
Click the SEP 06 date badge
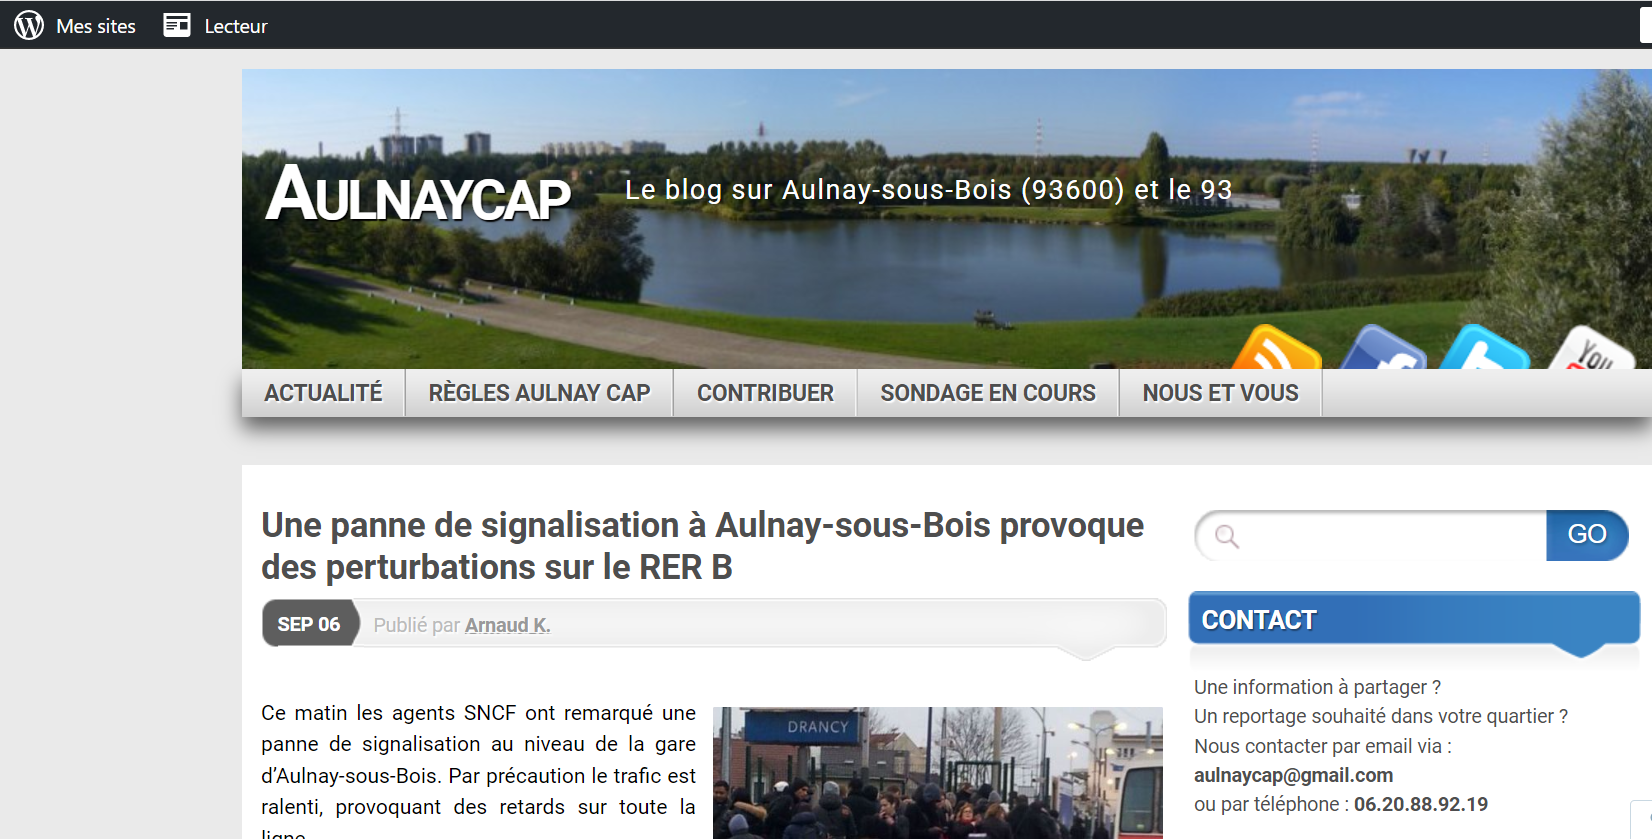(309, 624)
